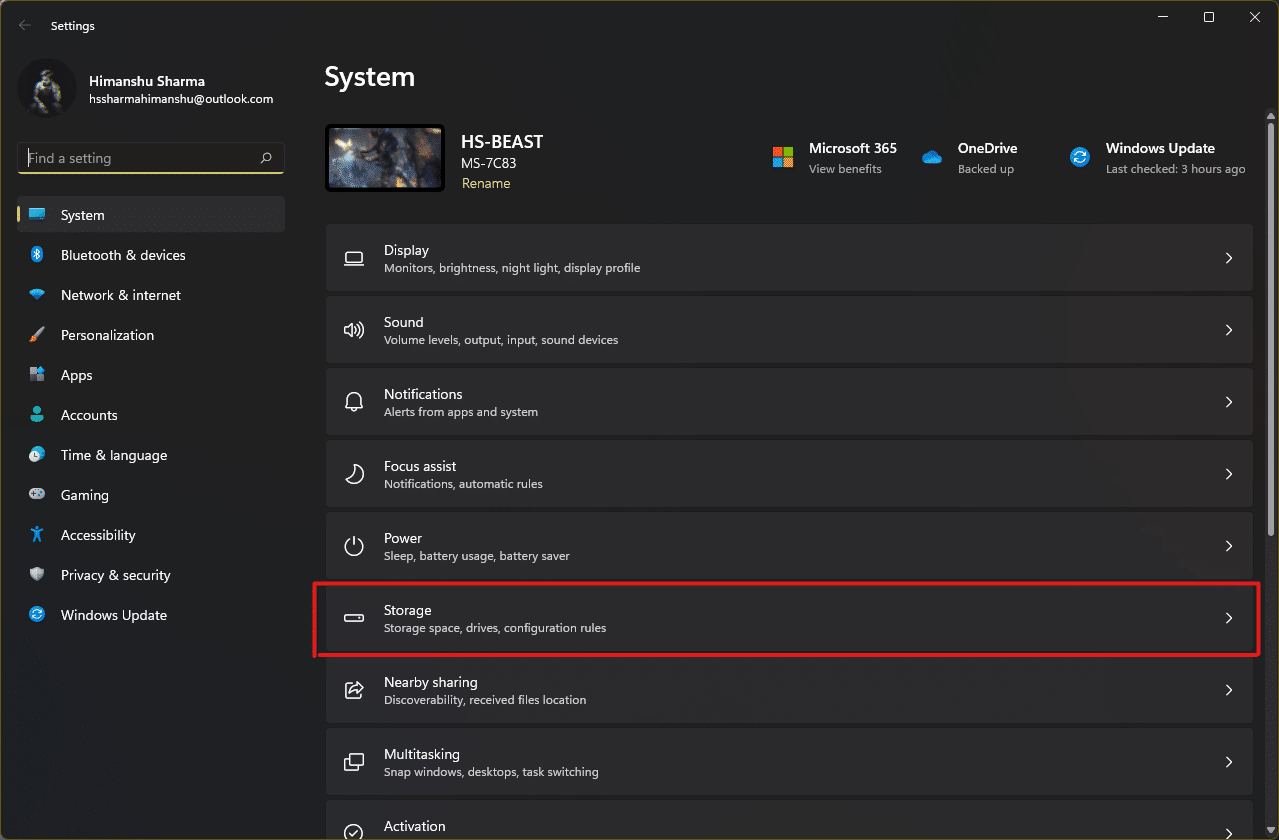Click the Windows Update icon in header
1279x840 pixels.
(x=1080, y=157)
